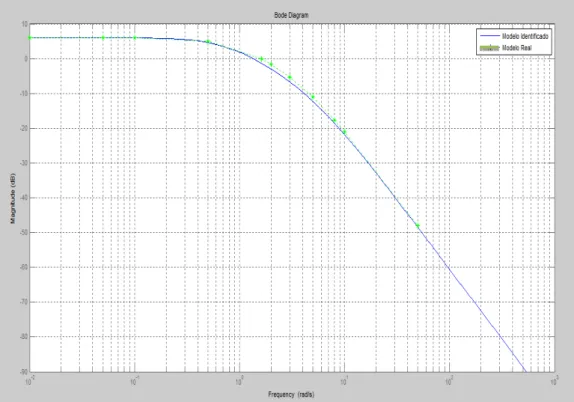Click the x-axis tick label 10^2

click(449, 381)
